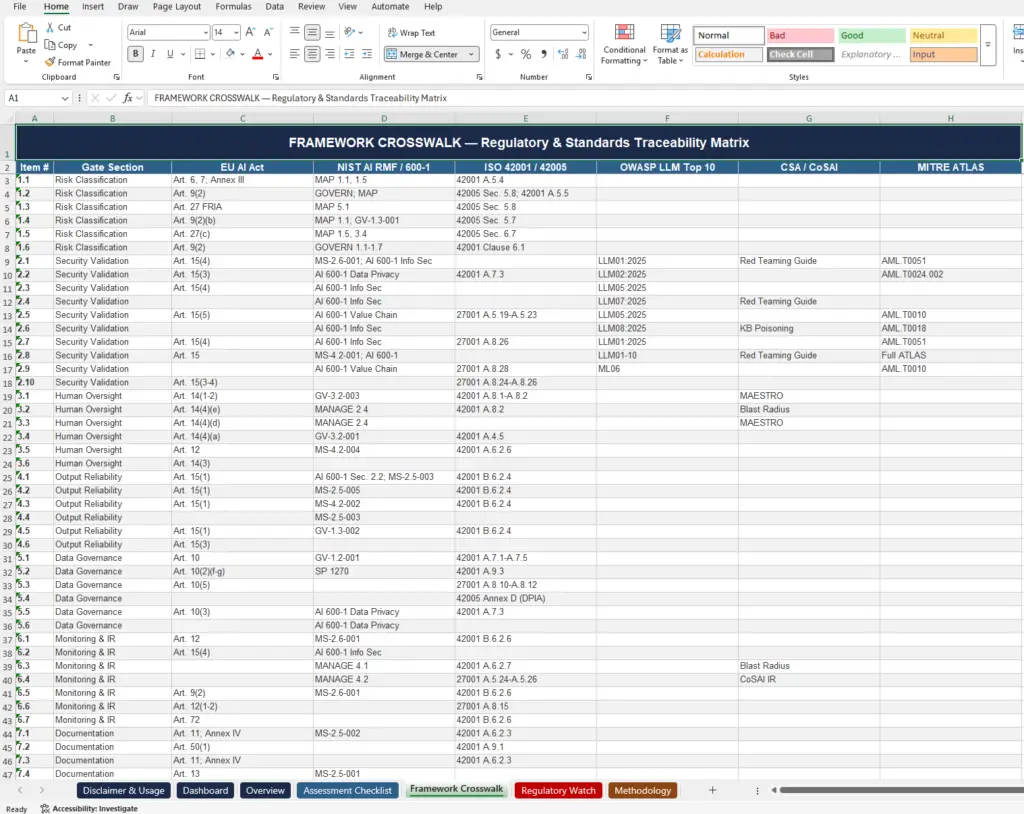Apply the Check Cell style
Screen dimensions: 1024x814
(799, 55)
